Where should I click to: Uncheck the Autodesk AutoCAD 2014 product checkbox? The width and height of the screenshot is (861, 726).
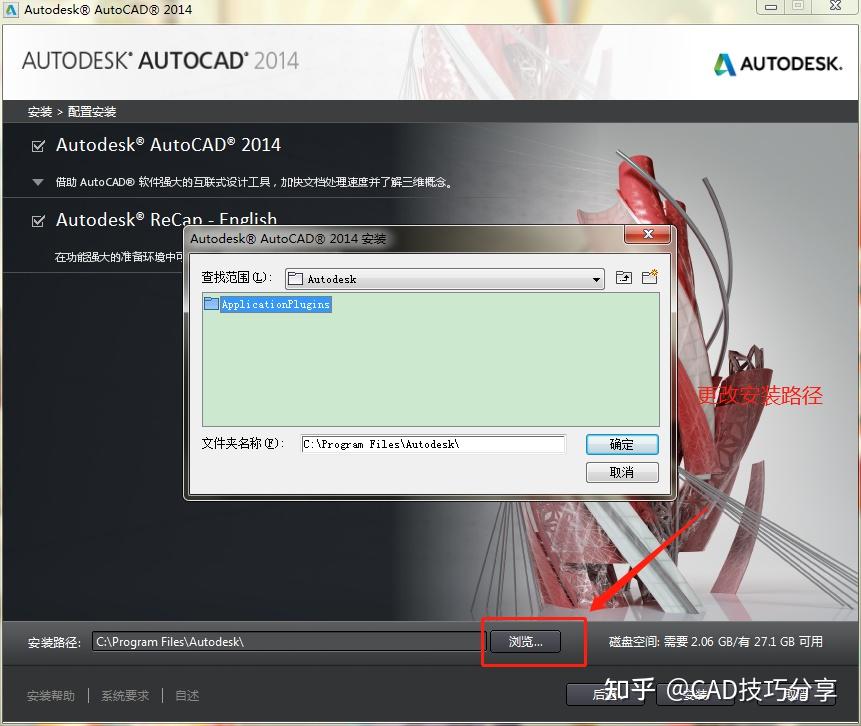click(x=38, y=146)
